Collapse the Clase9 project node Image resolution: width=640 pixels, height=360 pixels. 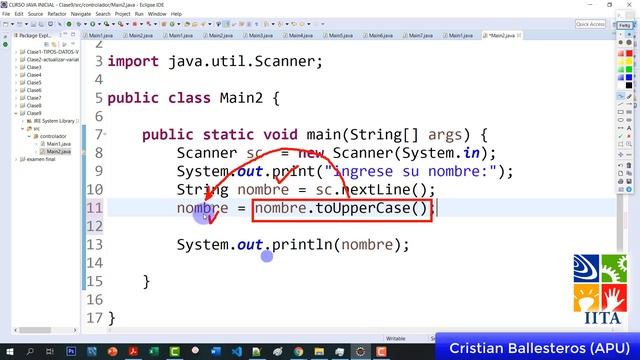pyautogui.click(x=16, y=113)
